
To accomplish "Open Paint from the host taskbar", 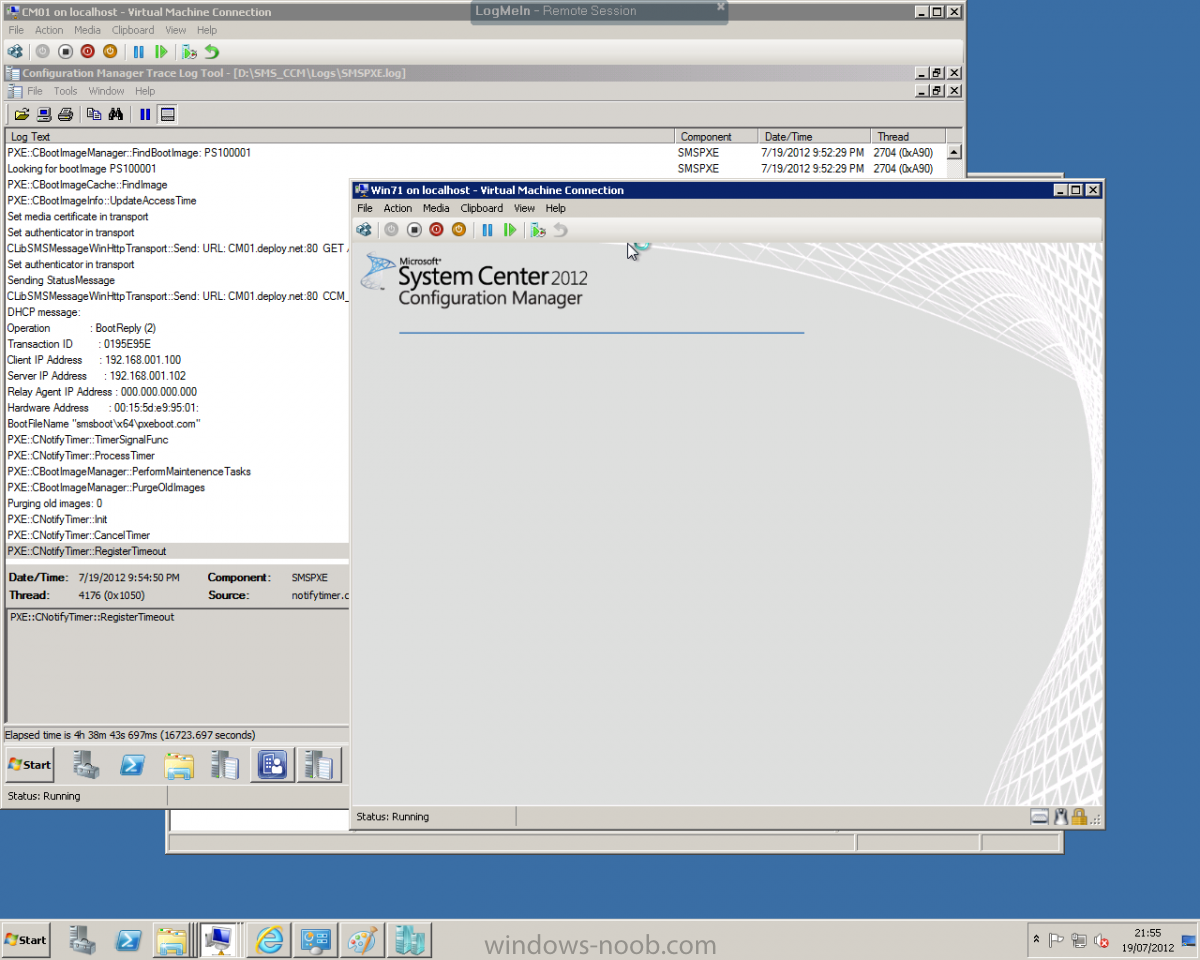I will 363,940.
